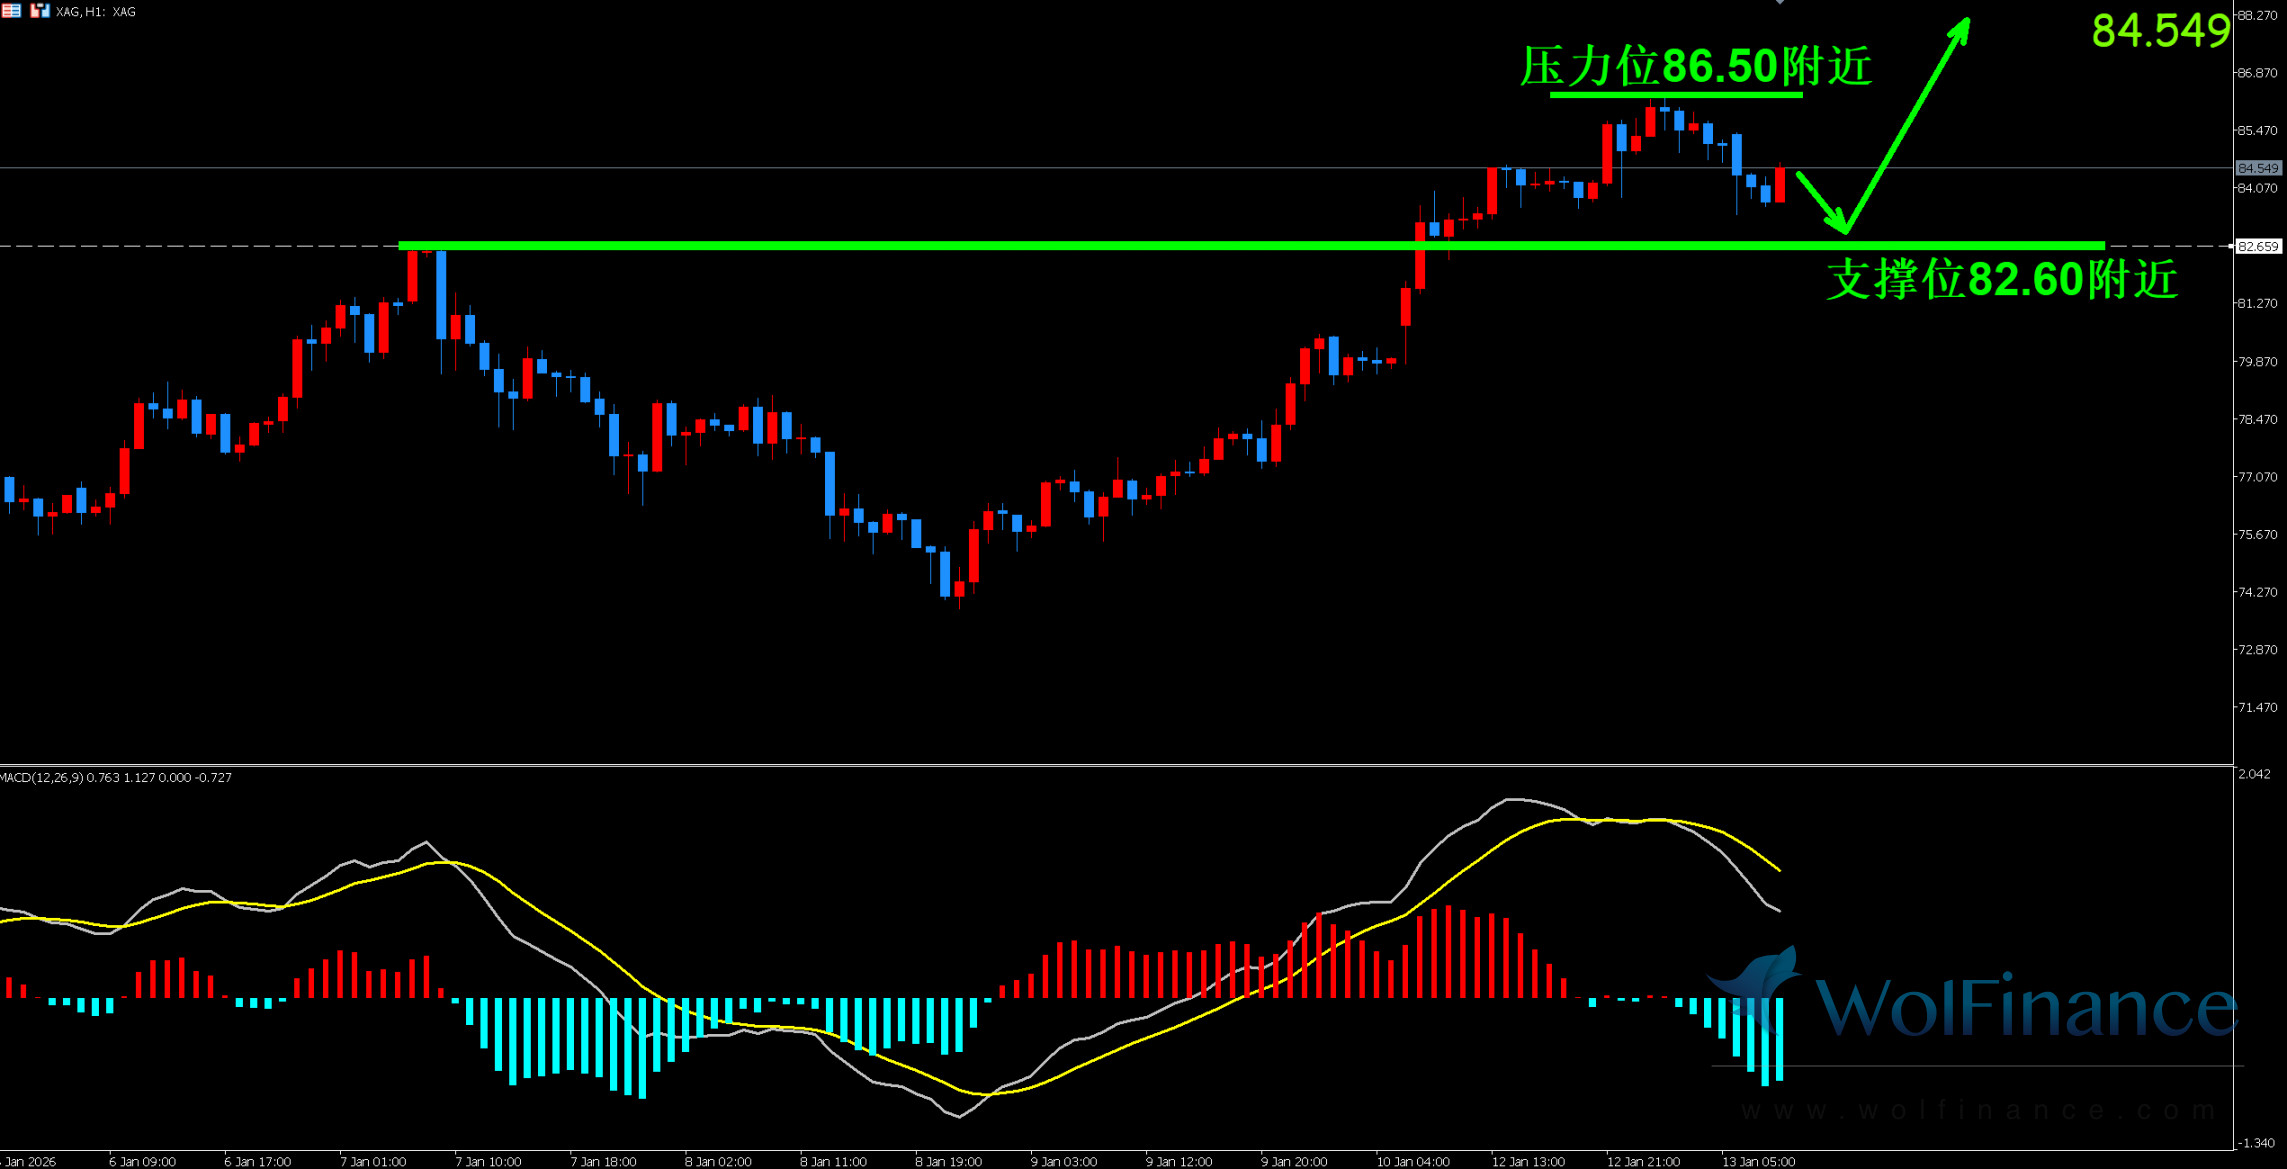This screenshot has height=1169, width=2287.
Task: Click the 8 Jan 19:00 time label
Action: point(948,1161)
